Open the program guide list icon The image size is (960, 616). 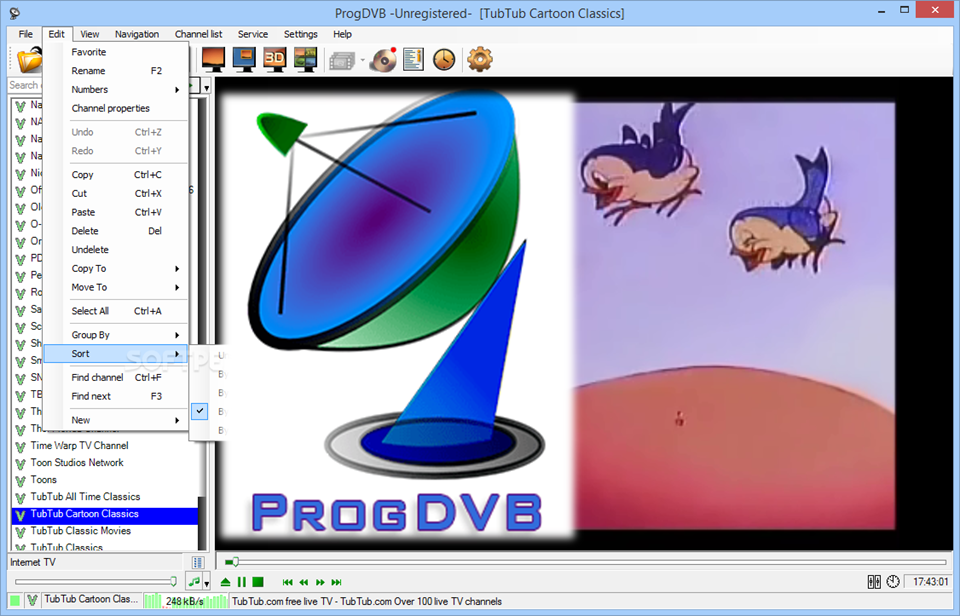pos(413,59)
